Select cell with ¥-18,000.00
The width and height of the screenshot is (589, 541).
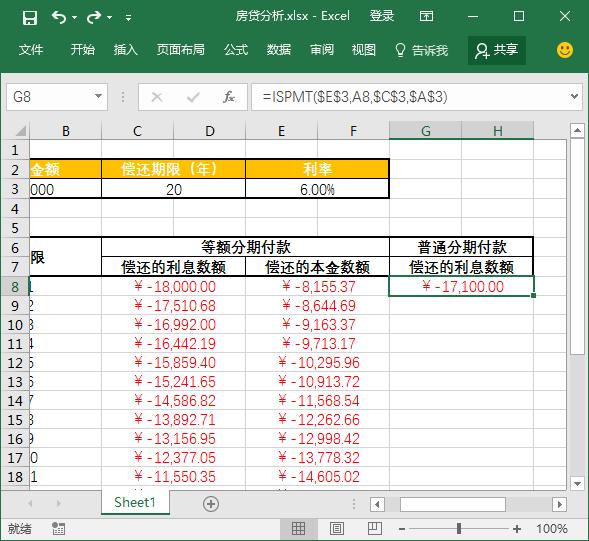173,287
